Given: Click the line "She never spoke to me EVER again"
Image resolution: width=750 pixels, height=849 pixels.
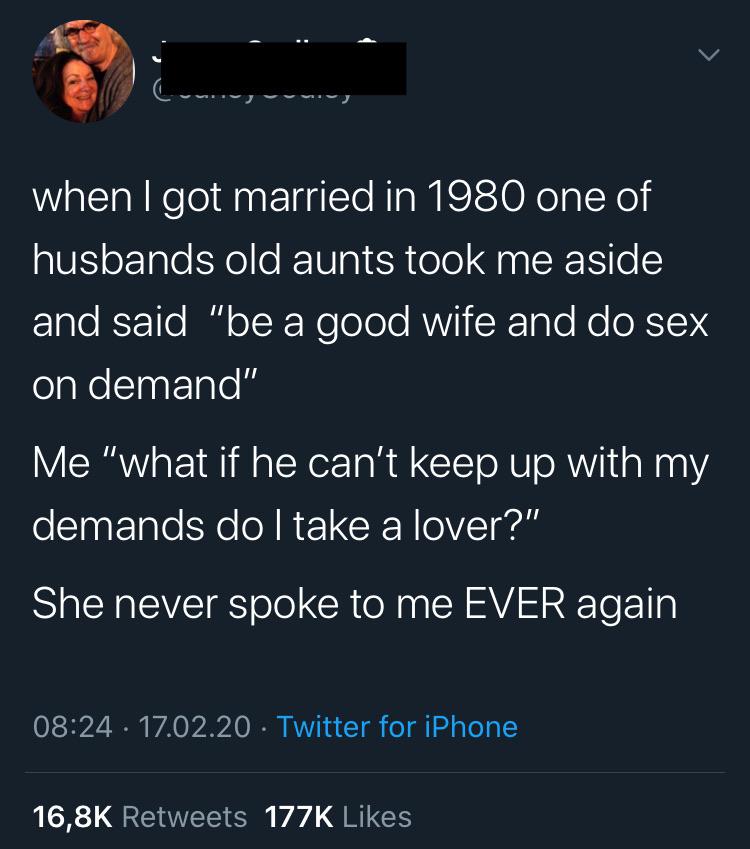Looking at the screenshot, I should [x=355, y=604].
